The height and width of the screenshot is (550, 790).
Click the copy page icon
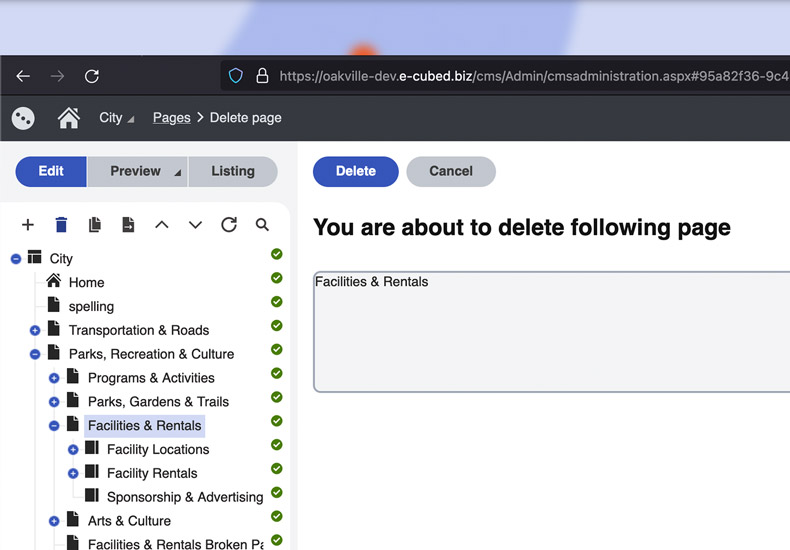[95, 225]
